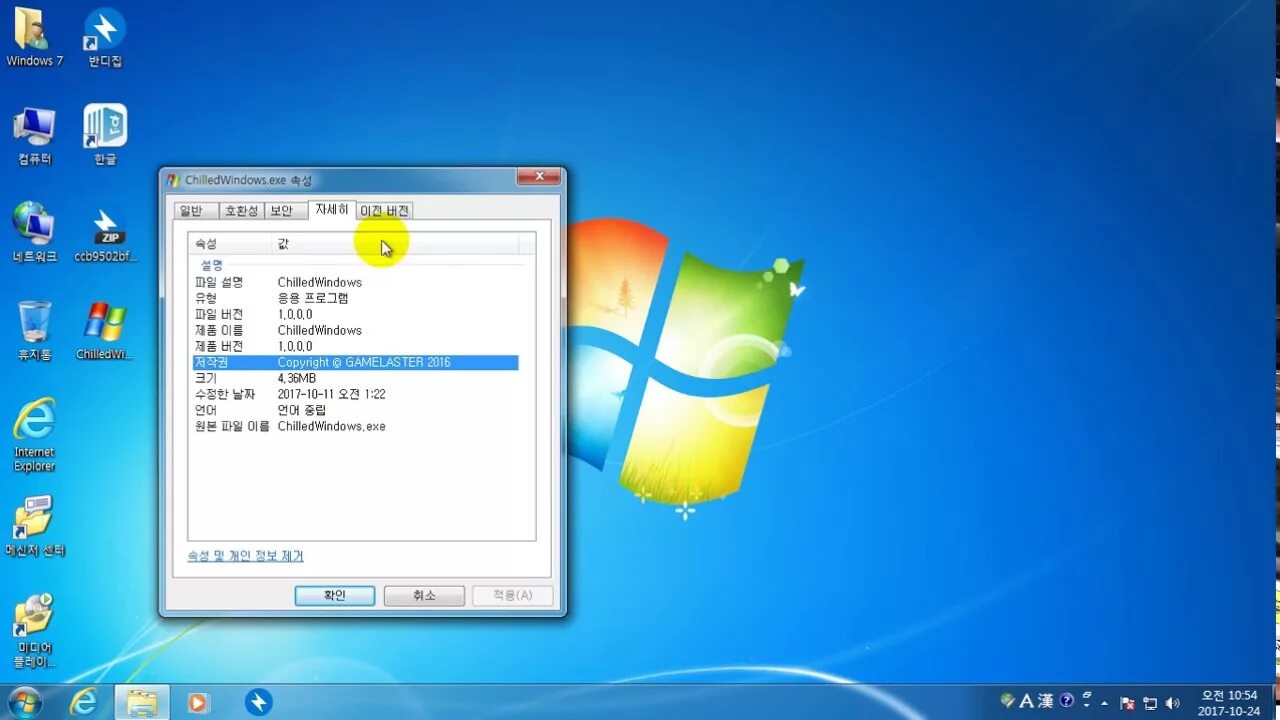
Task: Select the 메신저 센터 desktop shortcut
Action: pyautogui.click(x=34, y=527)
